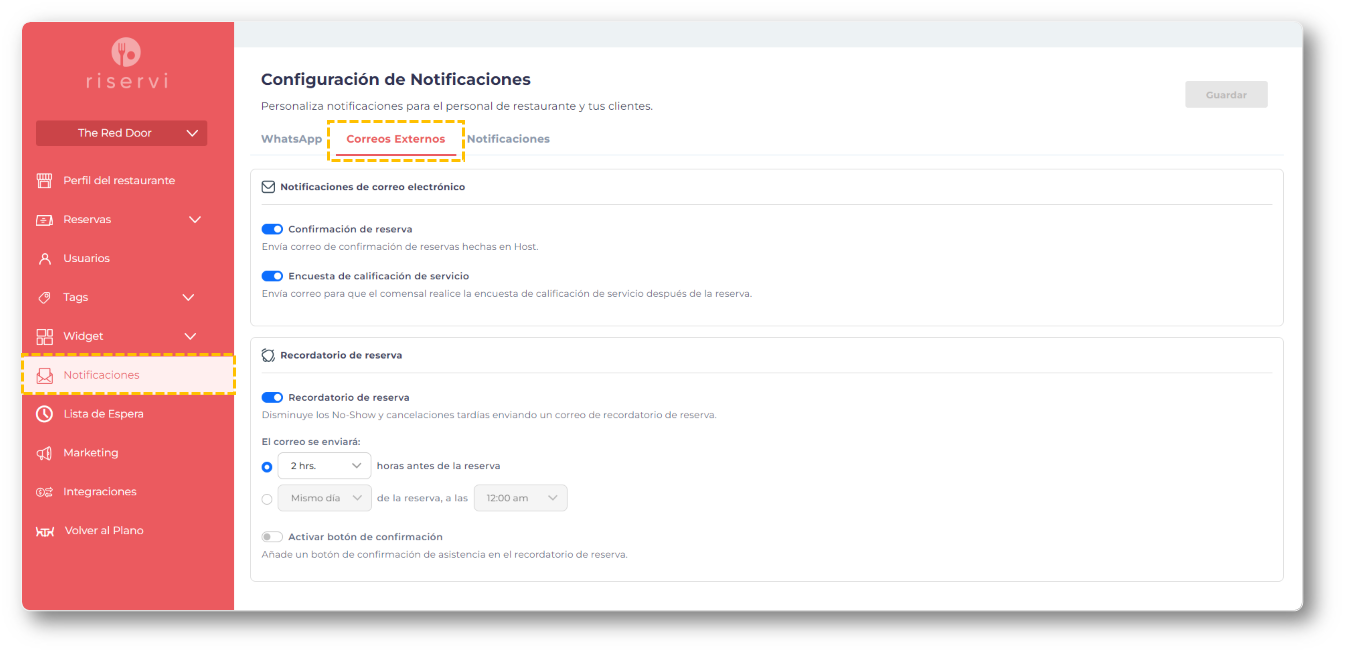
Task: Switch to the Correos Externos tab
Action: pos(396,139)
